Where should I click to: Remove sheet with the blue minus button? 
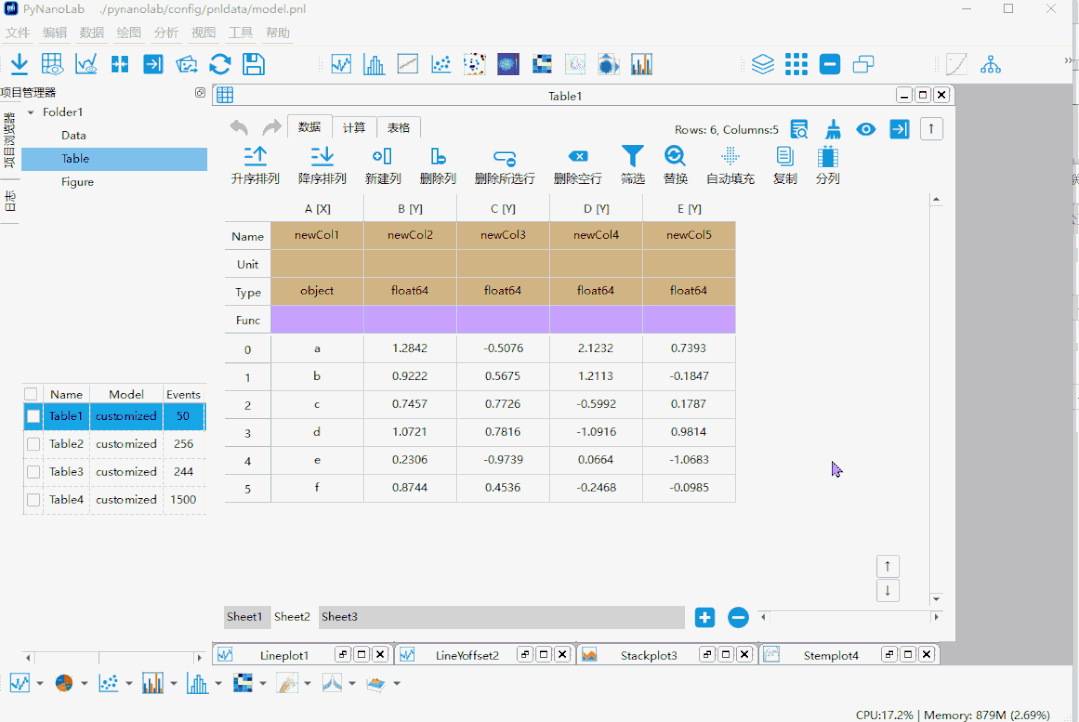click(738, 617)
